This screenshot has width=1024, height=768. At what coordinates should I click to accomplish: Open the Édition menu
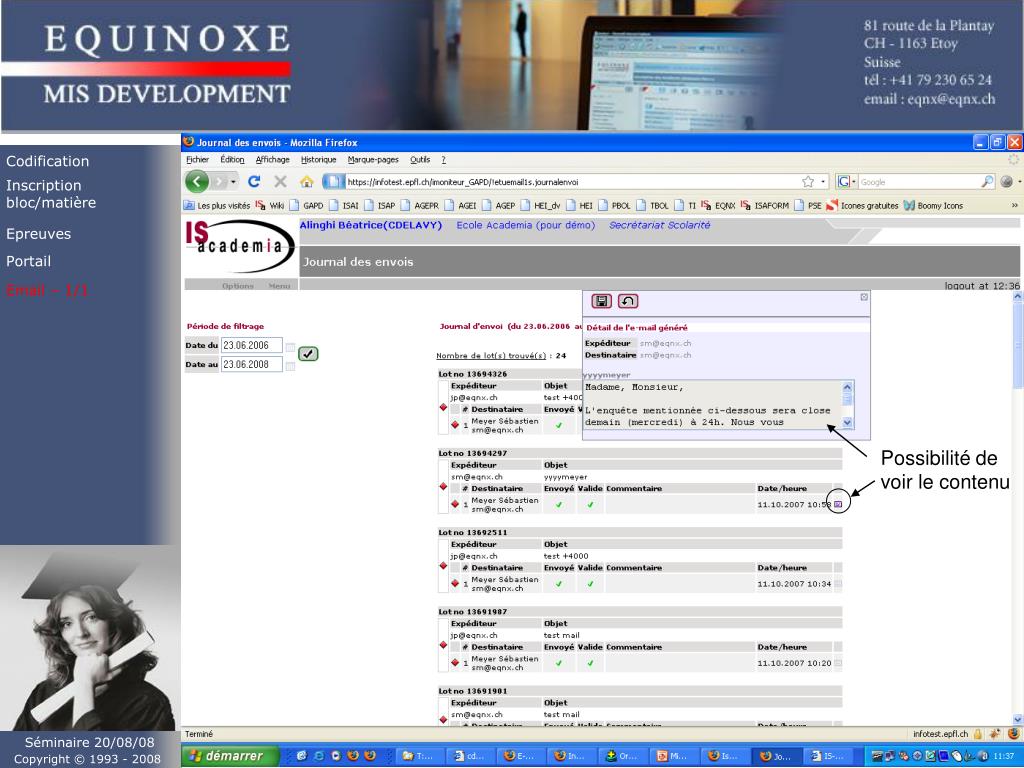click(232, 159)
